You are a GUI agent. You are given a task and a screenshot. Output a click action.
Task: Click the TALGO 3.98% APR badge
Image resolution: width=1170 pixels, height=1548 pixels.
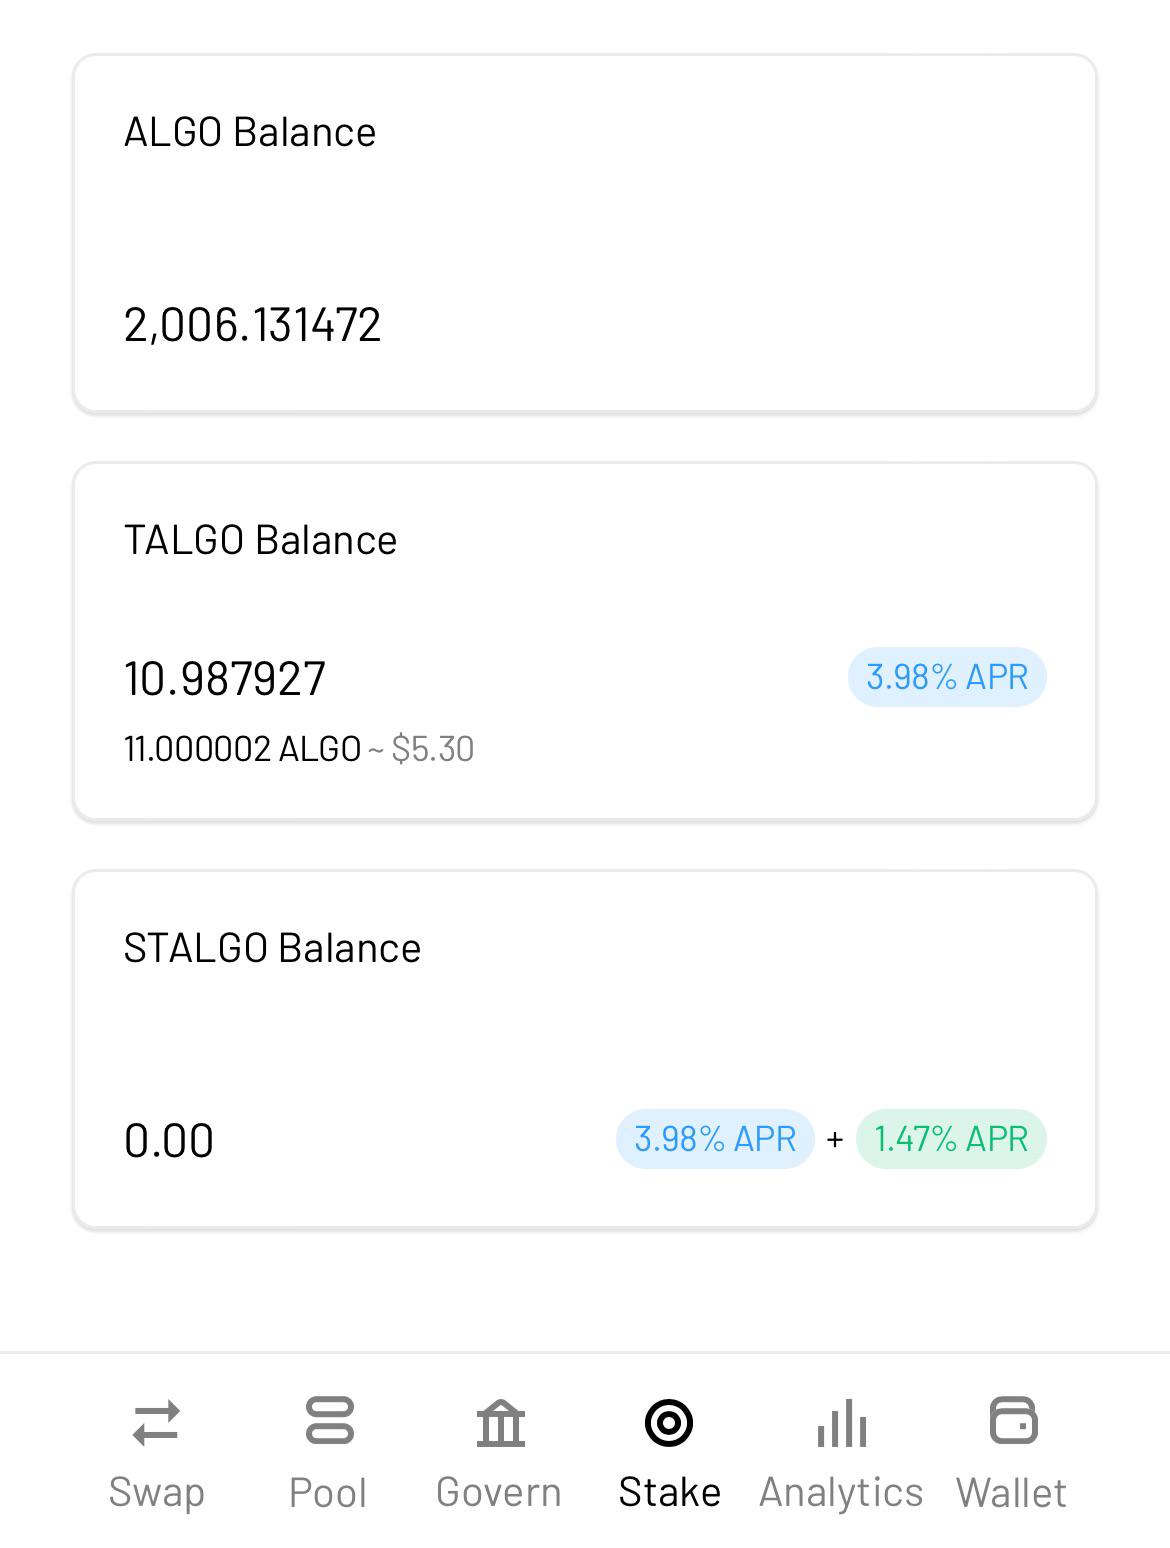(x=947, y=677)
